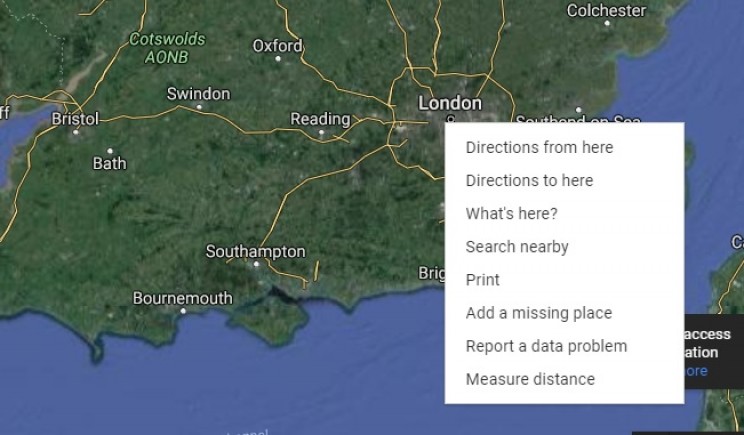Click 'What's here?' in context menu
The image size is (744, 435).
coord(511,214)
